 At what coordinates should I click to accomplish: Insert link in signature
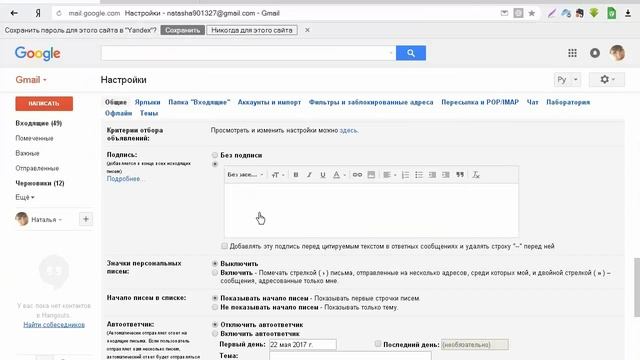click(357, 175)
